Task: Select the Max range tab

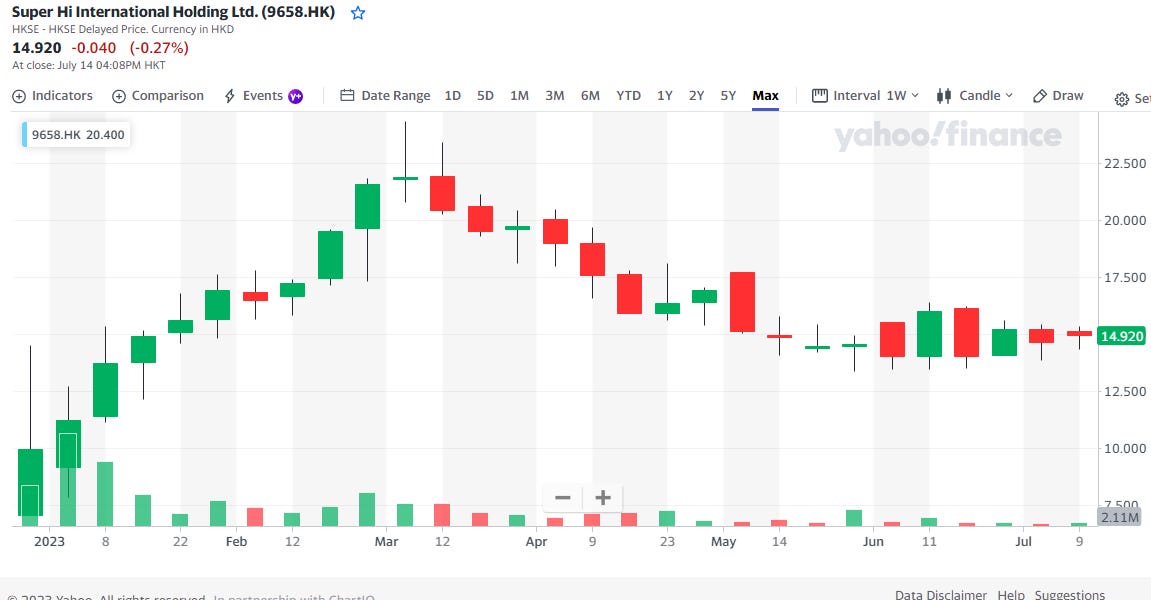Action: (765, 95)
